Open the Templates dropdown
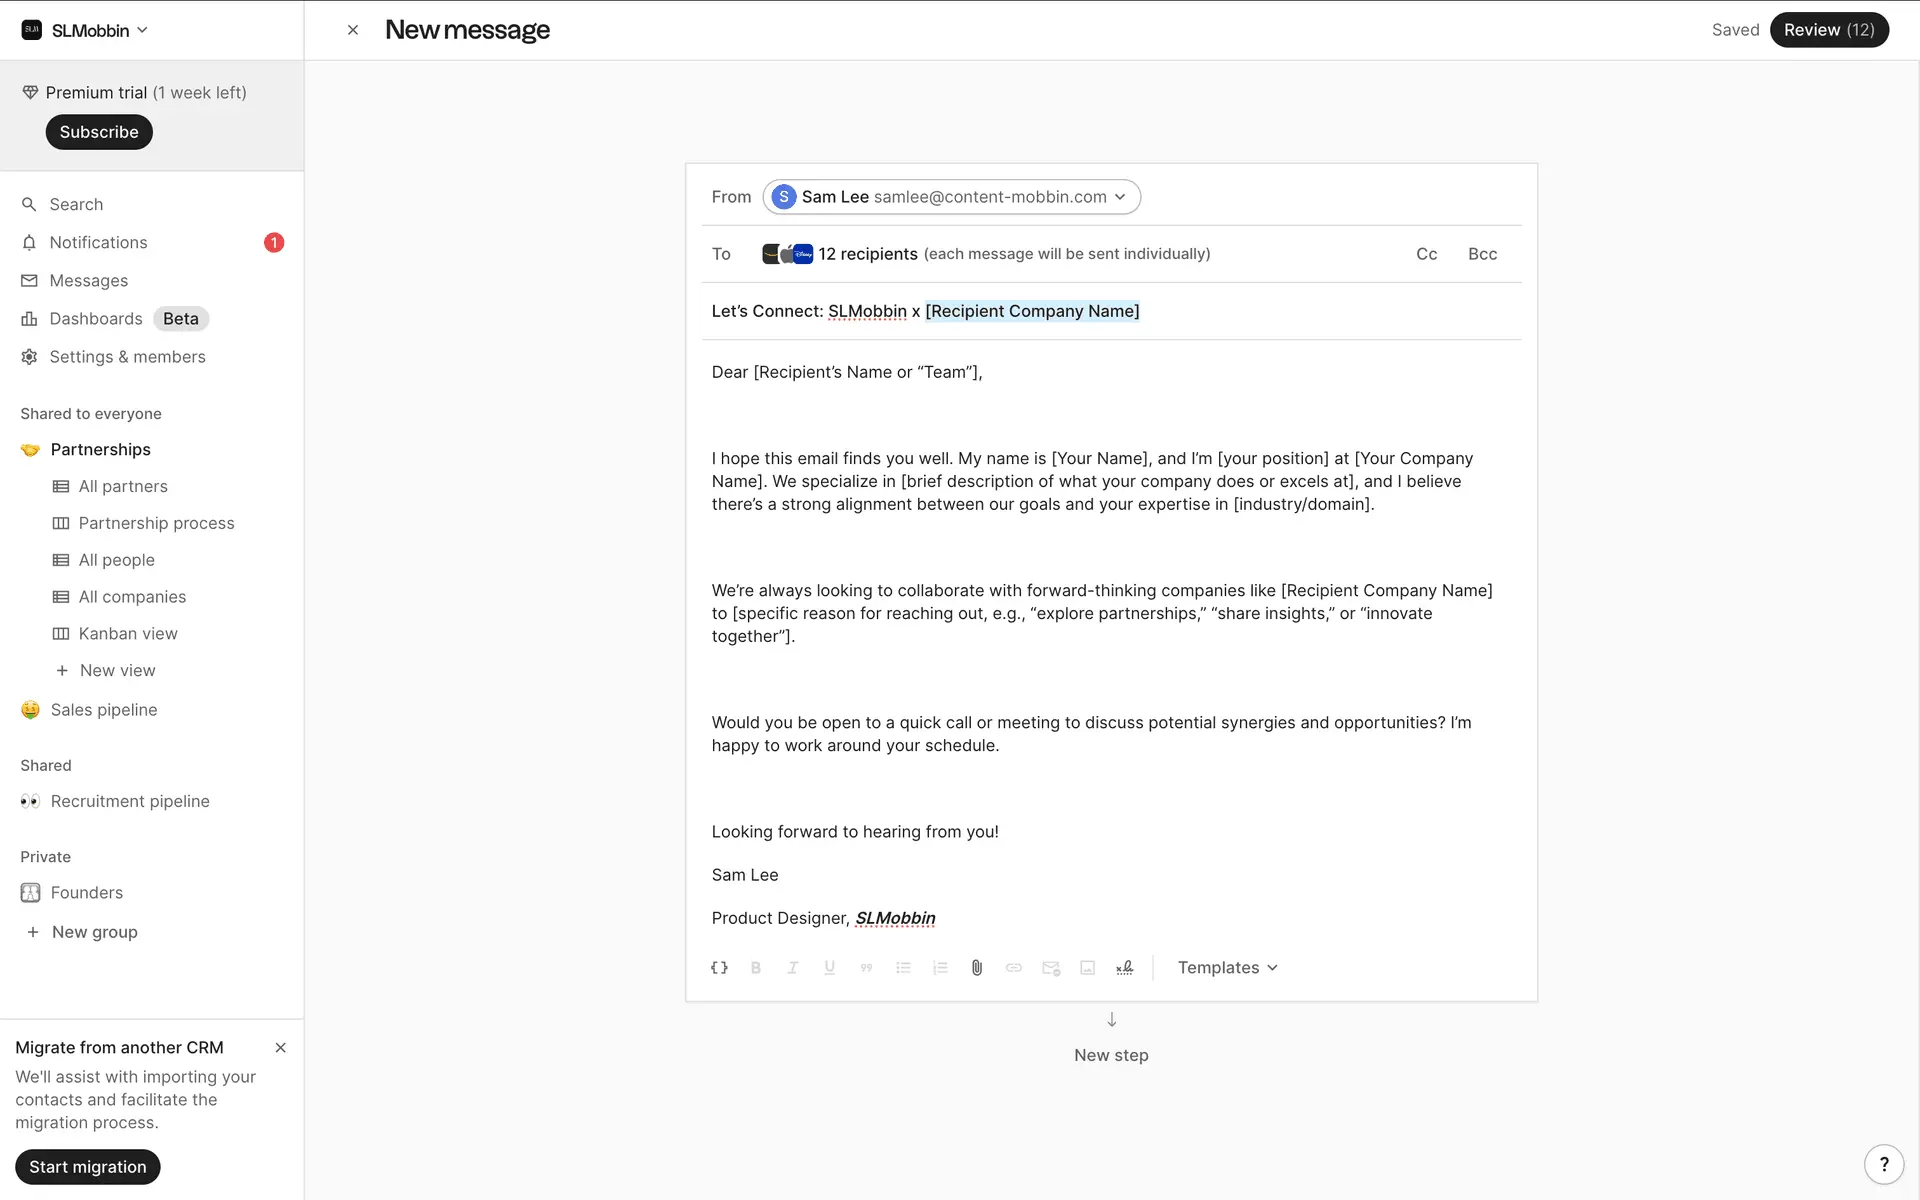The image size is (1920, 1200). point(1227,968)
